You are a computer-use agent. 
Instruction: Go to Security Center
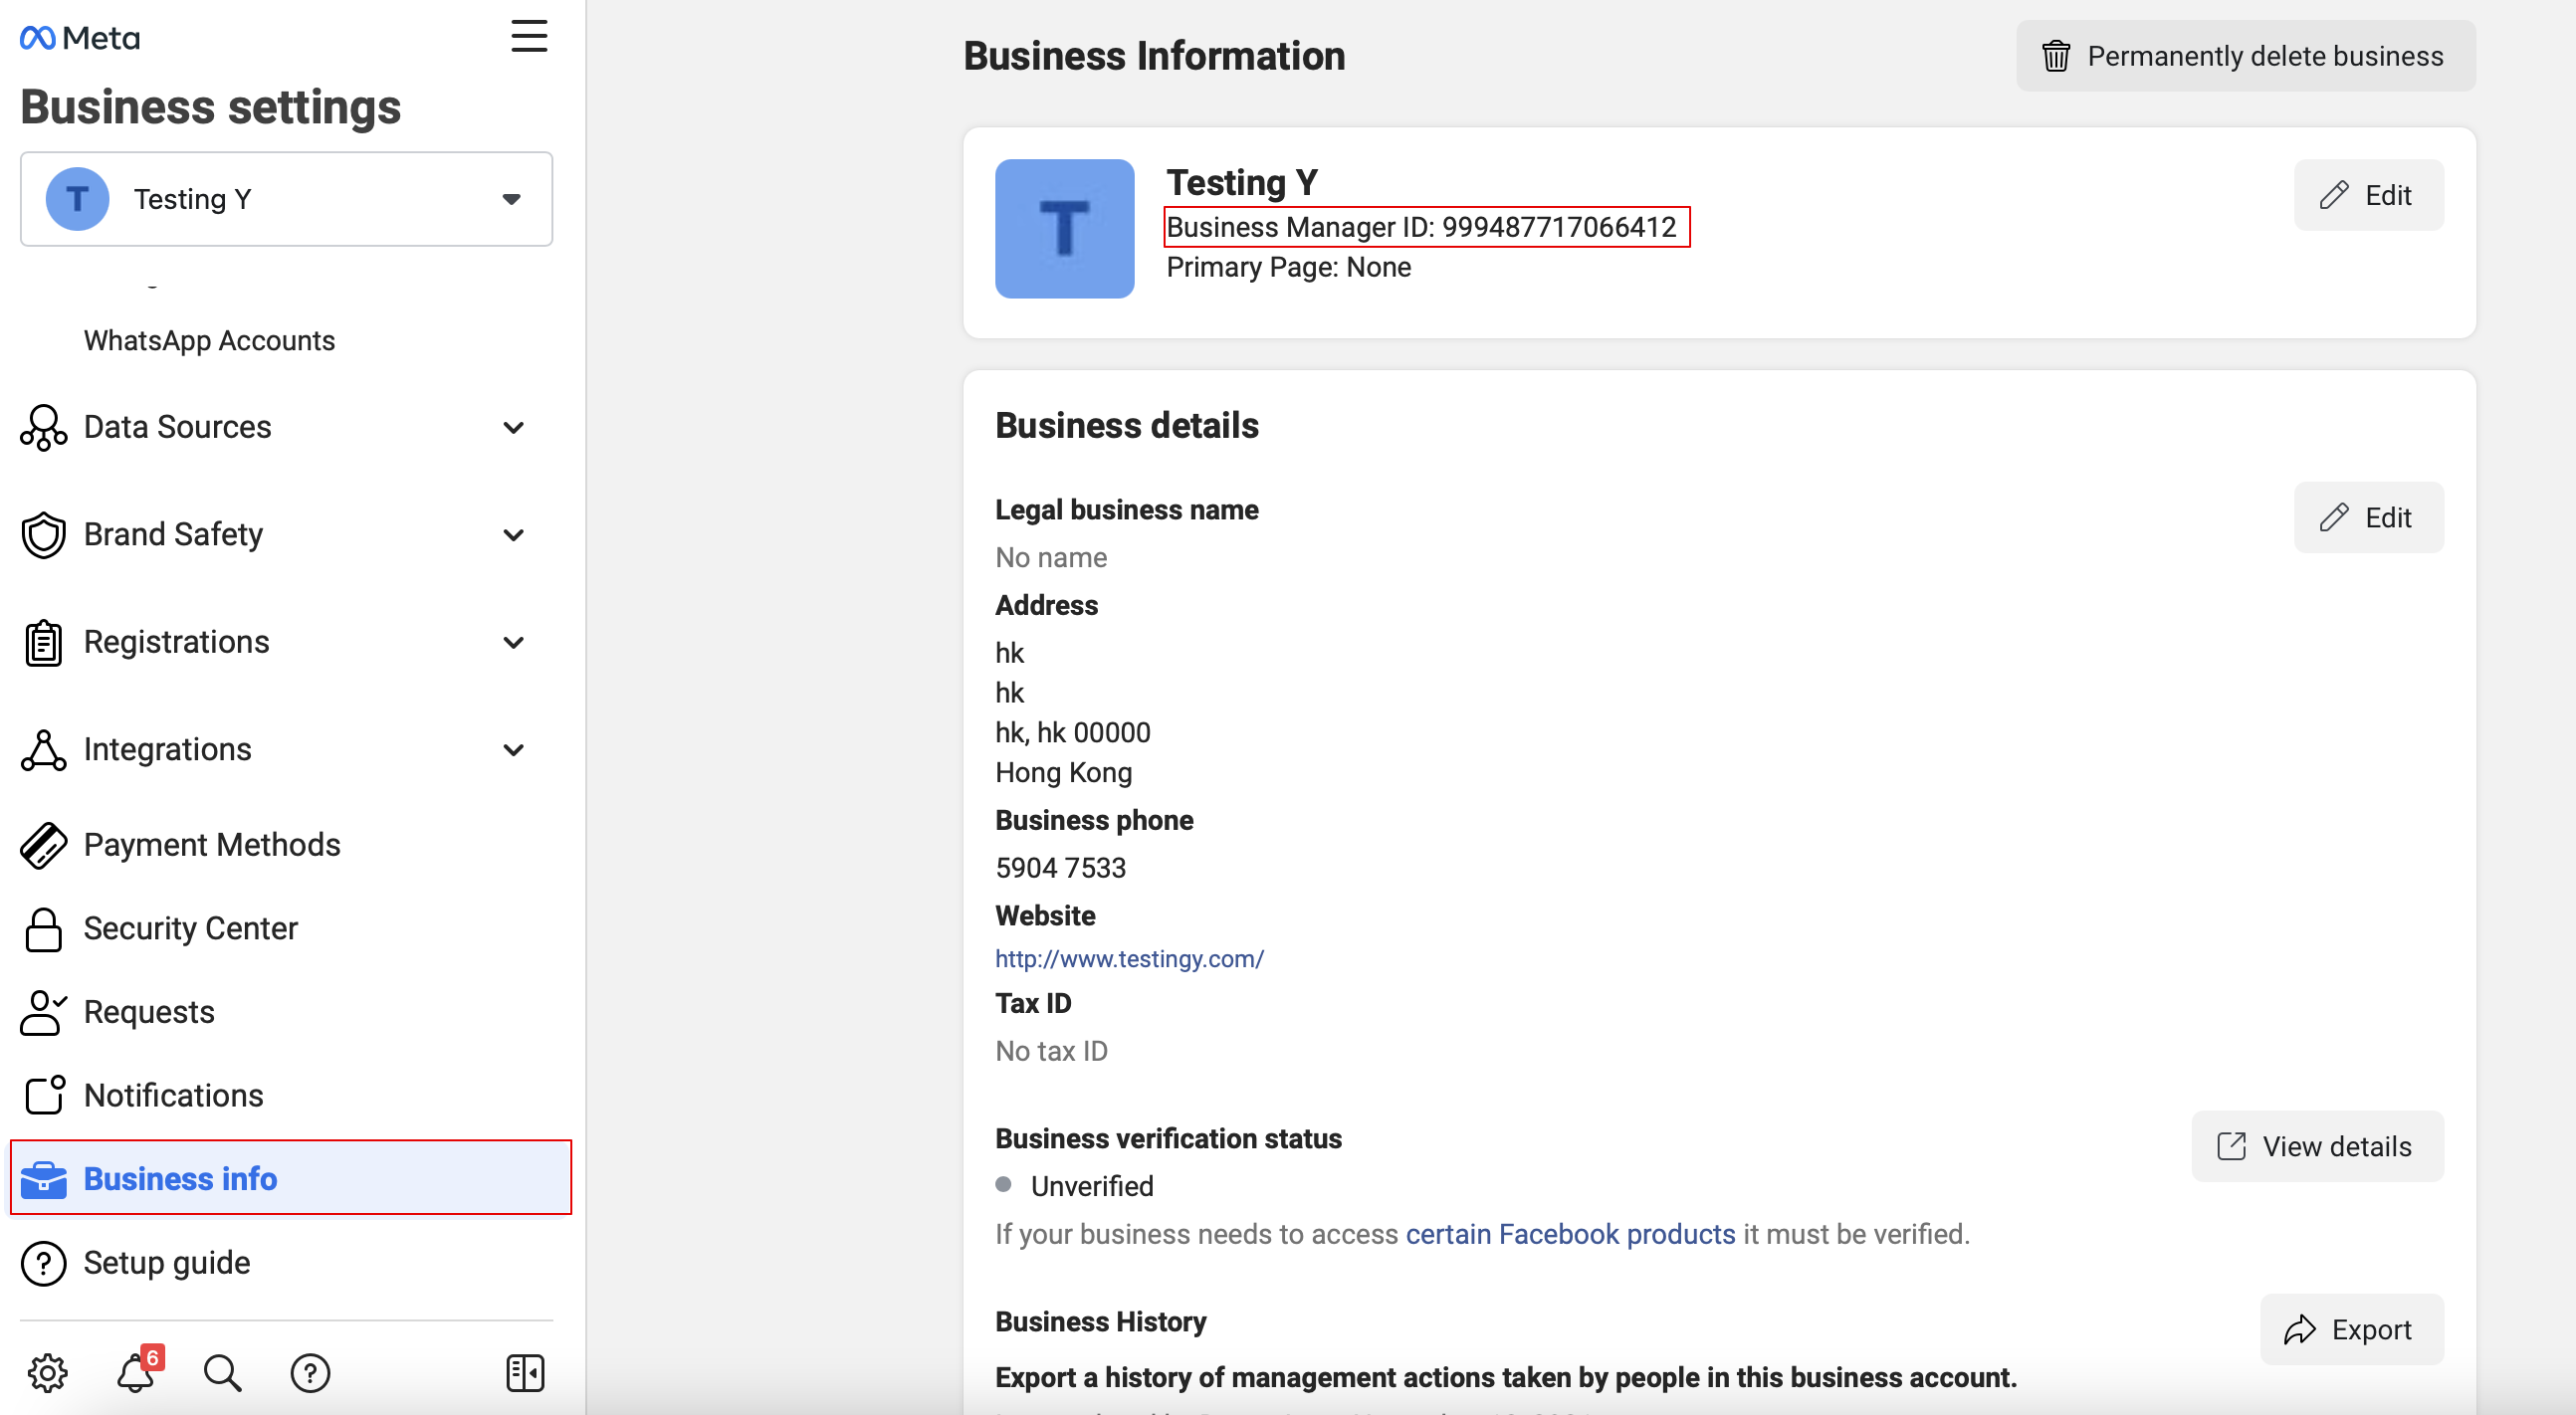[x=190, y=928]
